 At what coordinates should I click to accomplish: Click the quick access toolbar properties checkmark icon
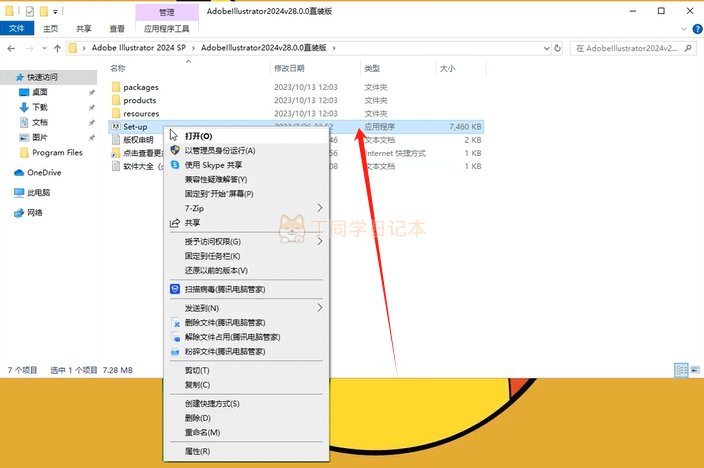[30, 11]
